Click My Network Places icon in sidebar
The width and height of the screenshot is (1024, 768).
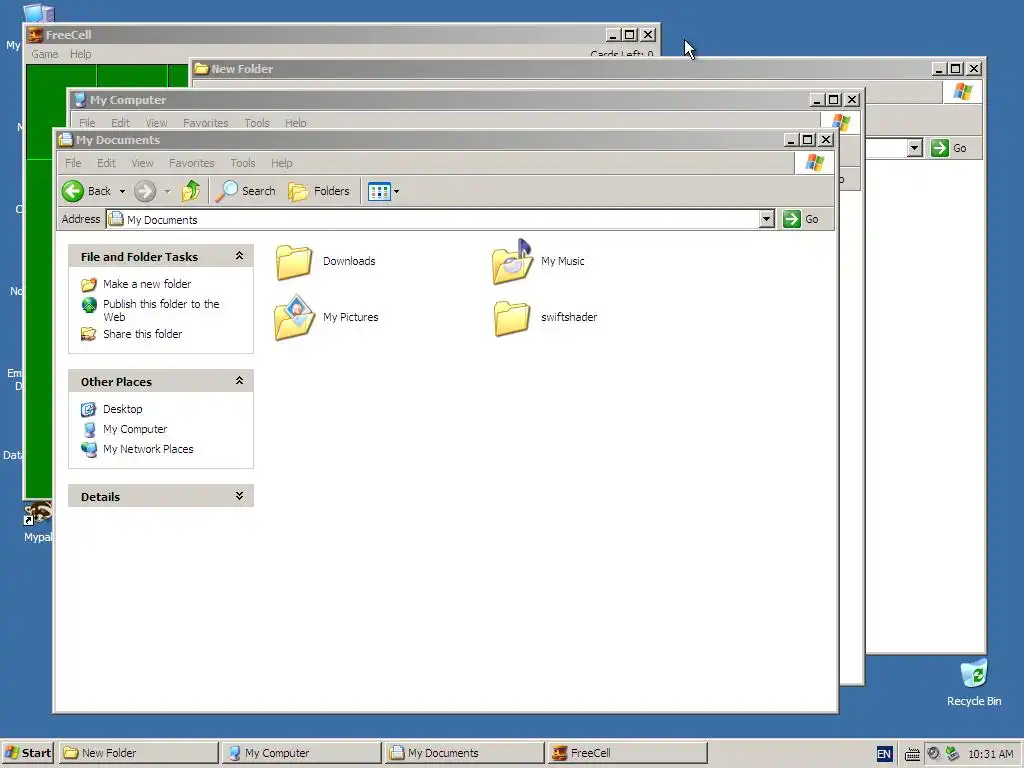pyautogui.click(x=89, y=449)
